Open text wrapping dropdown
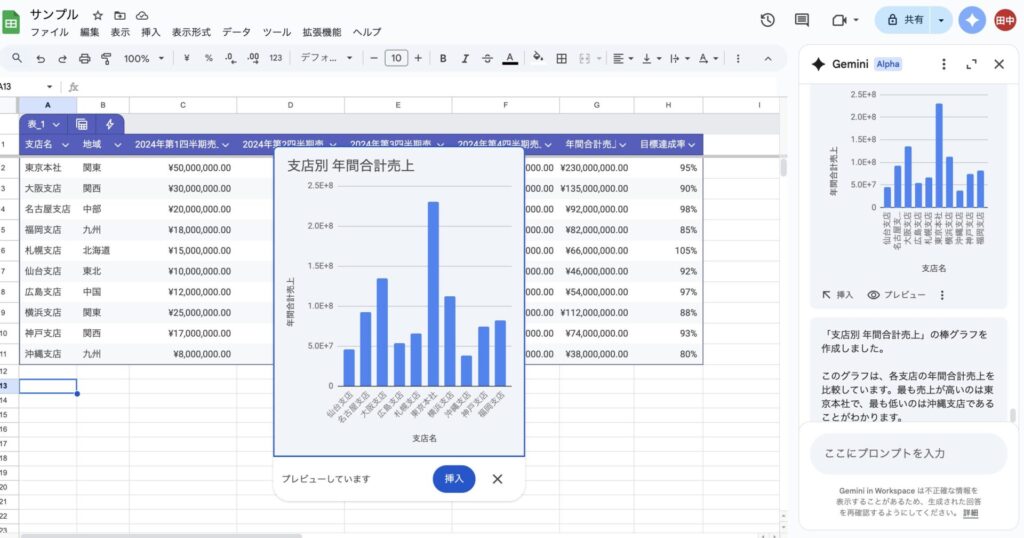1024x538 pixels. 679,58
